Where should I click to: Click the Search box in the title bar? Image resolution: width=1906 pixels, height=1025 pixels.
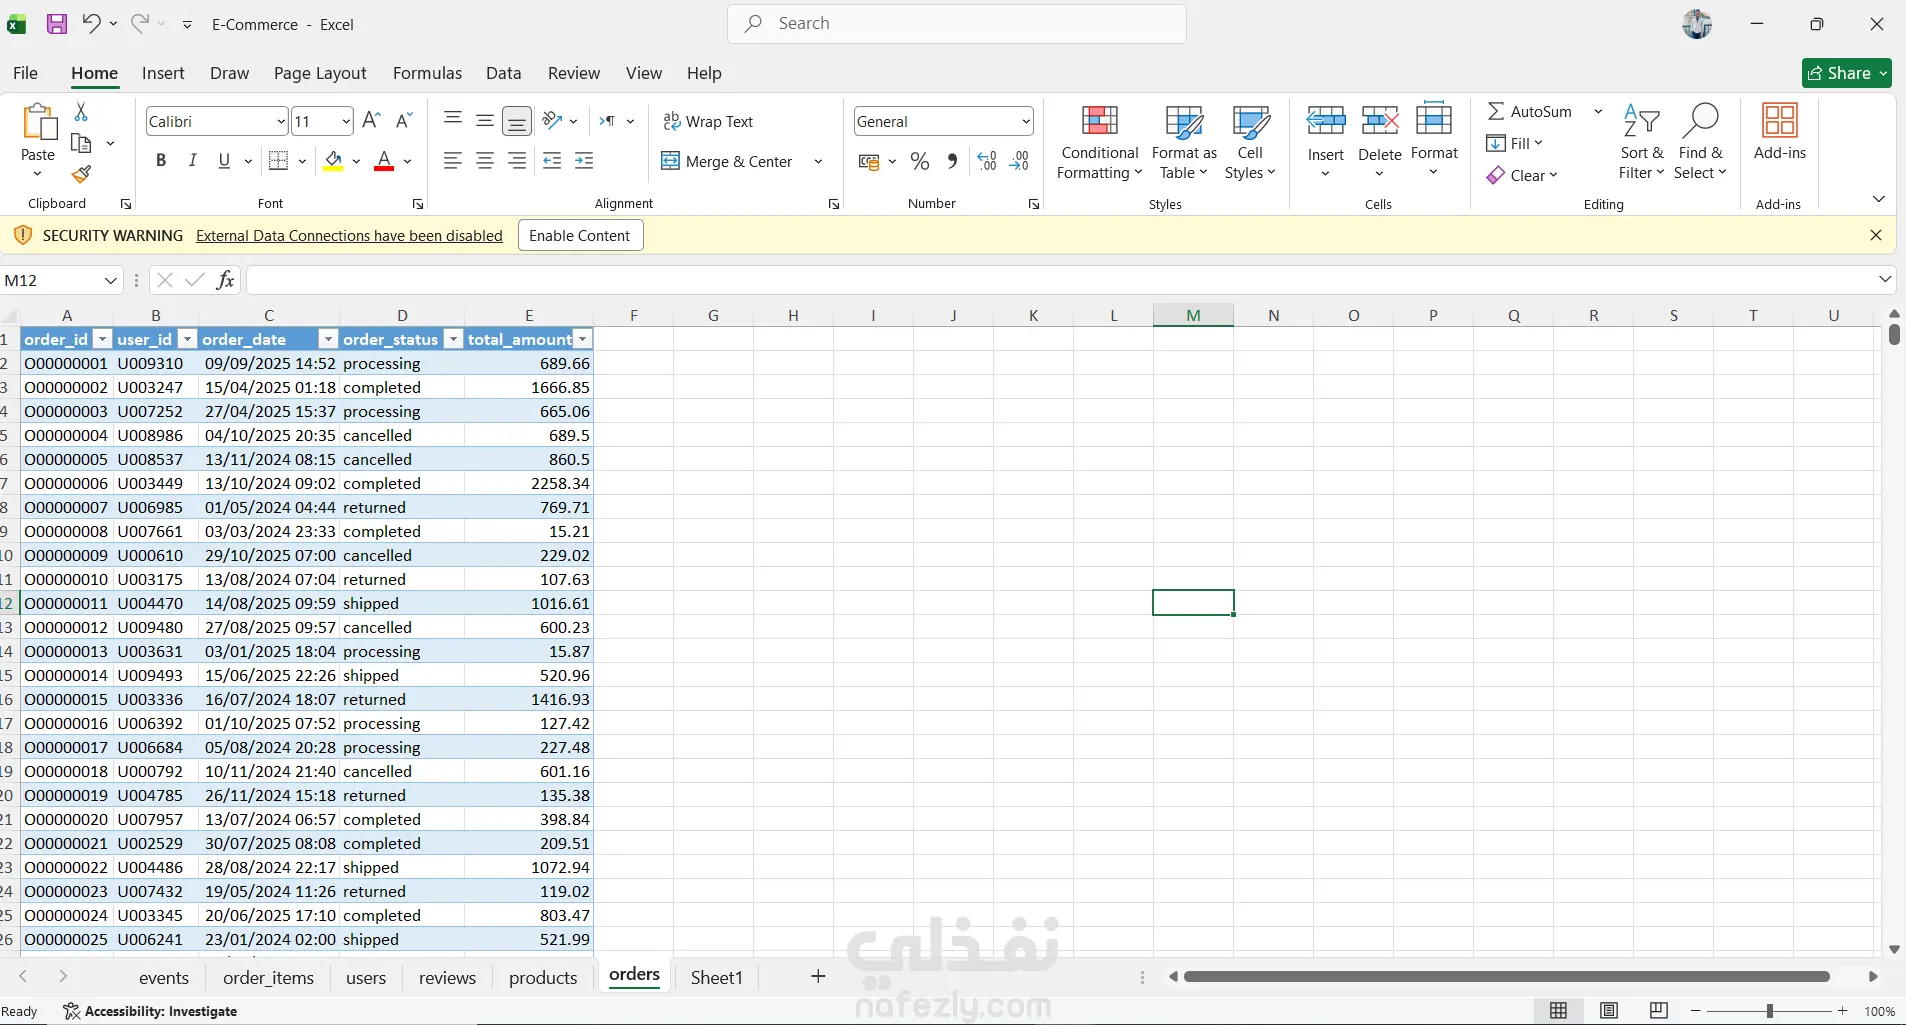[x=957, y=24]
